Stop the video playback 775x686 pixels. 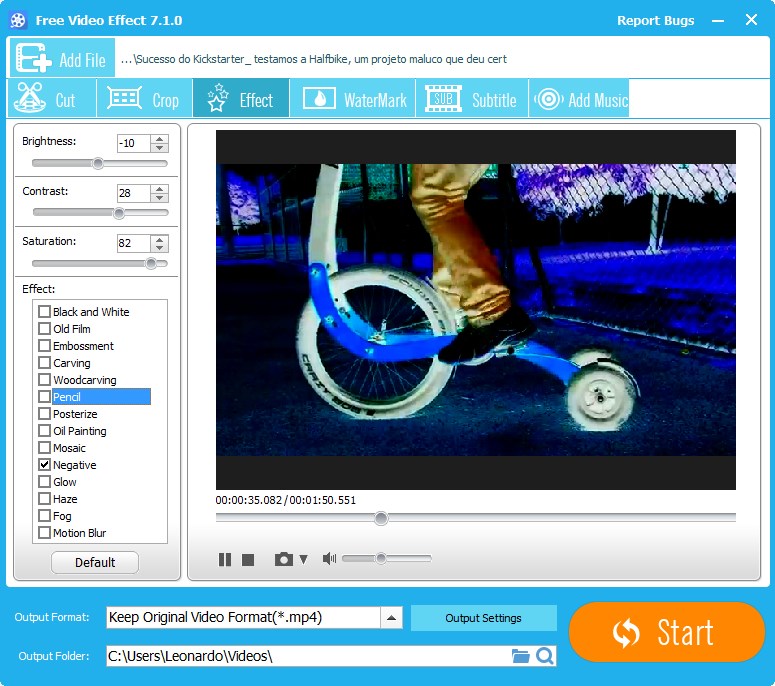248,559
